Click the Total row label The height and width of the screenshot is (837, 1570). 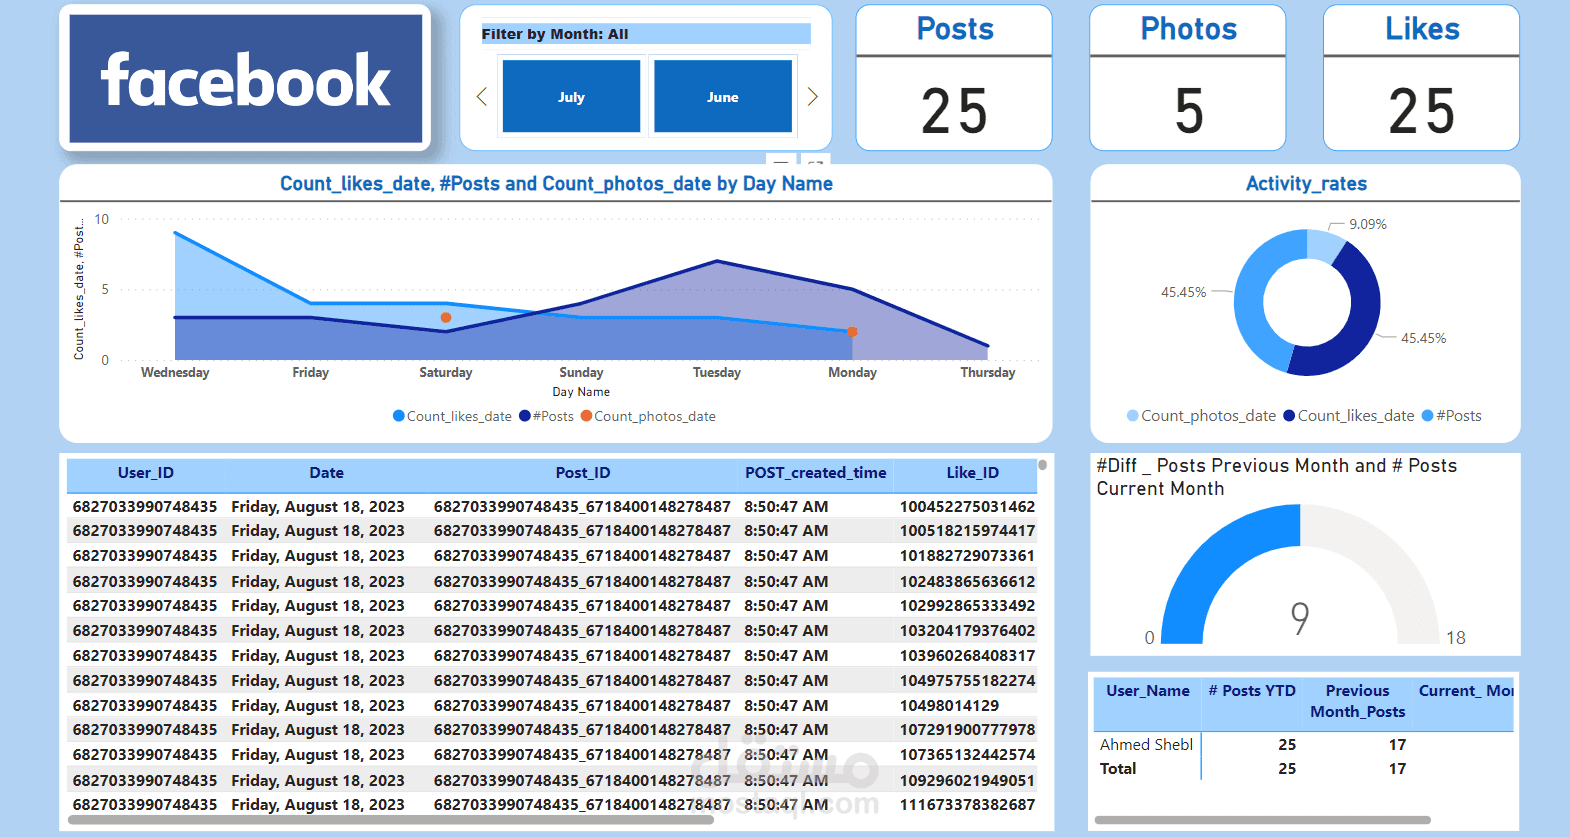coord(1118,769)
